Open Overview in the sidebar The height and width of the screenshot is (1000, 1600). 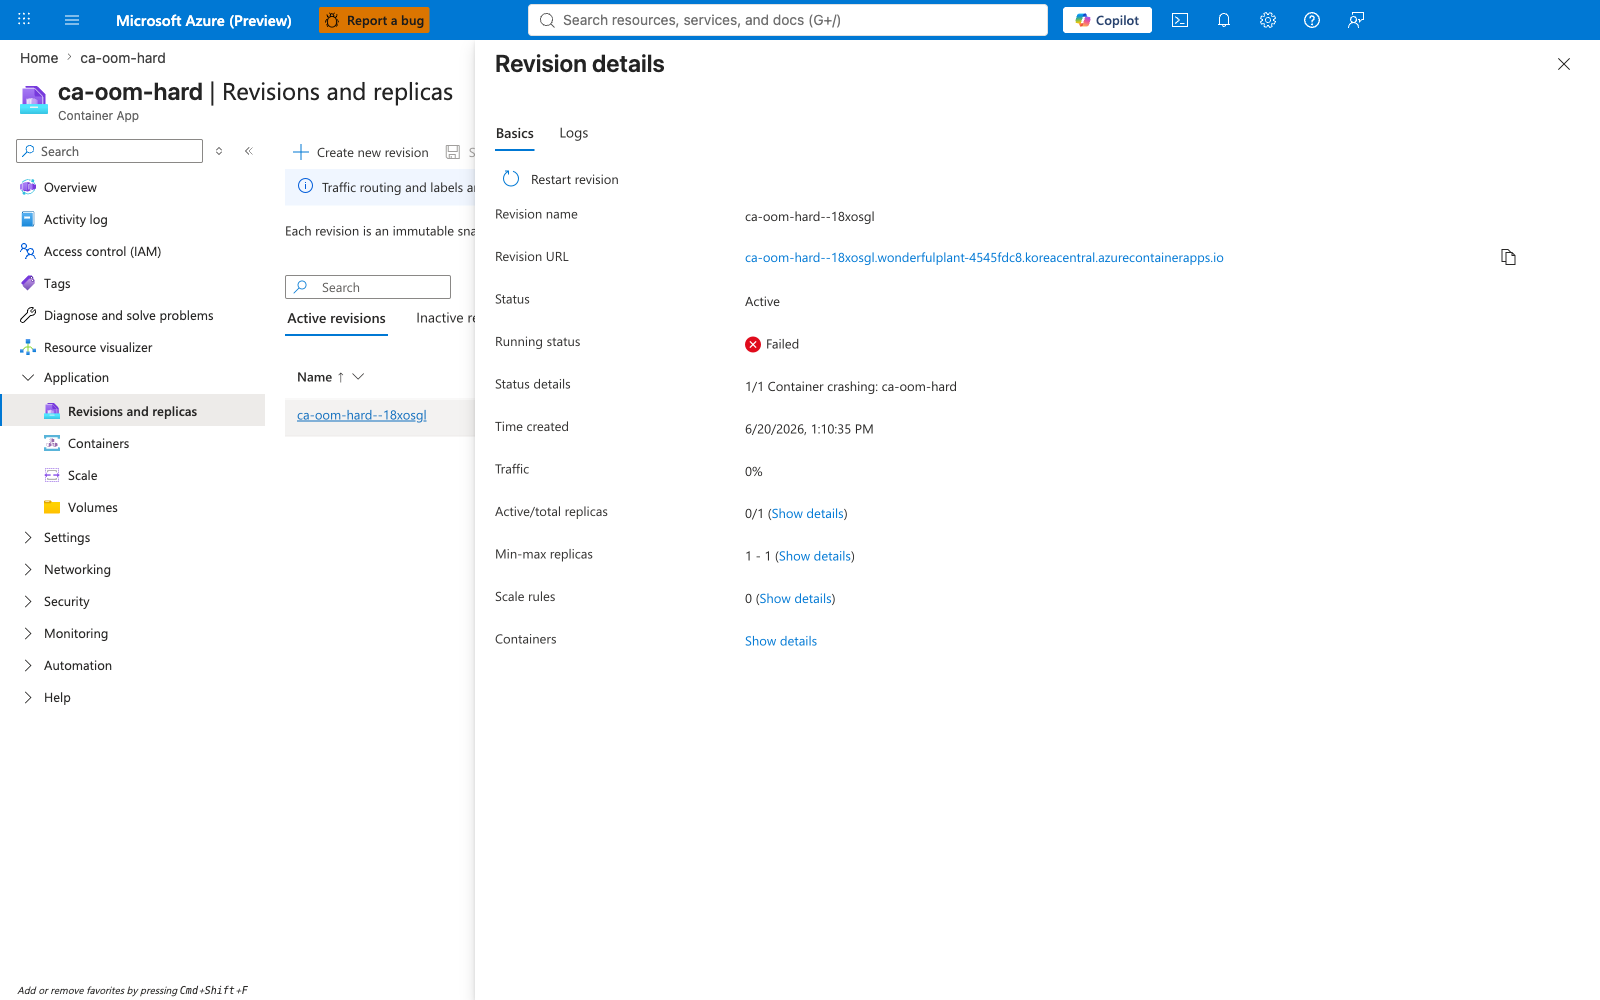(70, 187)
